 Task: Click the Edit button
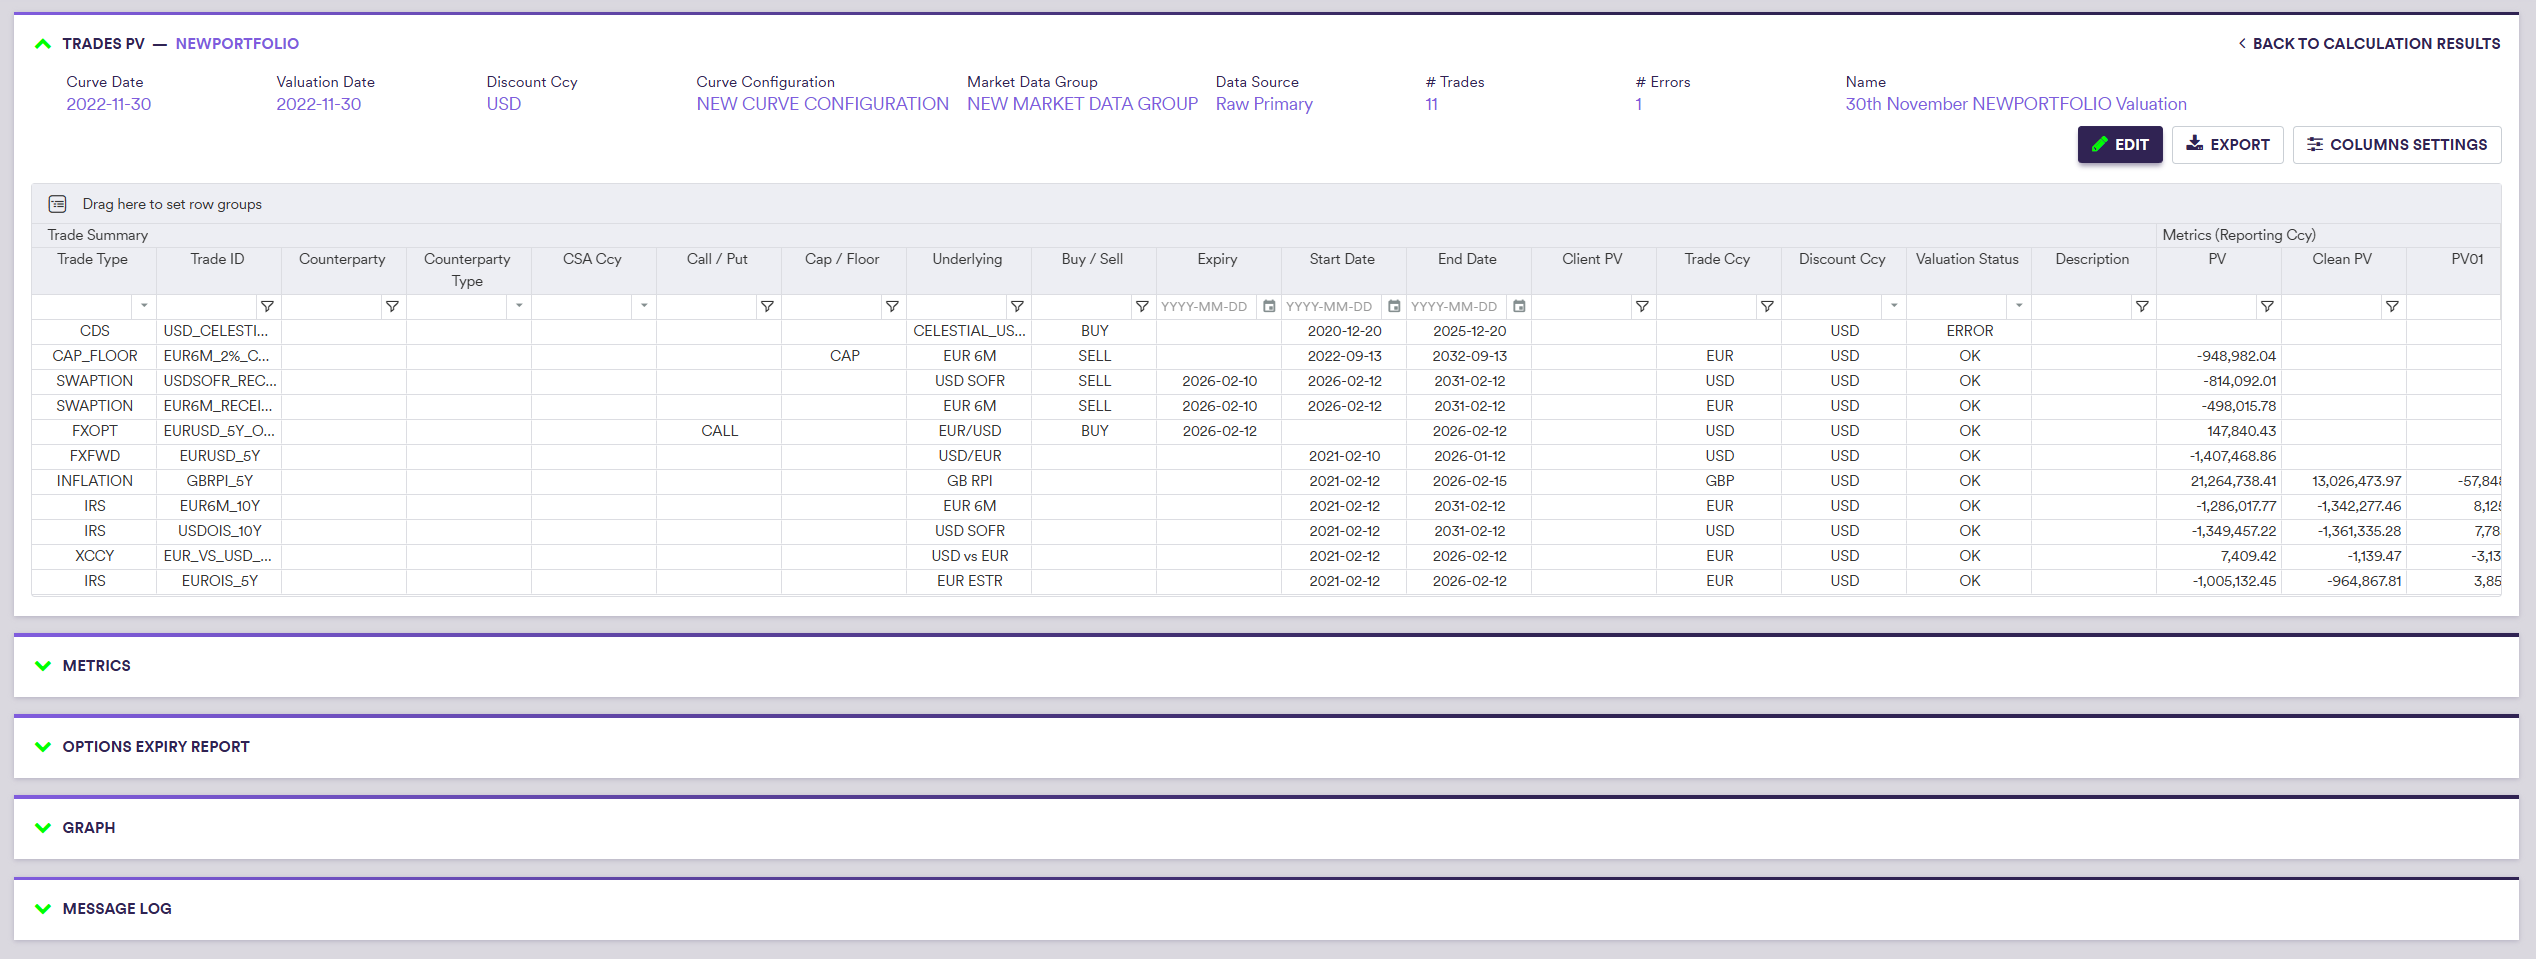click(x=2119, y=145)
